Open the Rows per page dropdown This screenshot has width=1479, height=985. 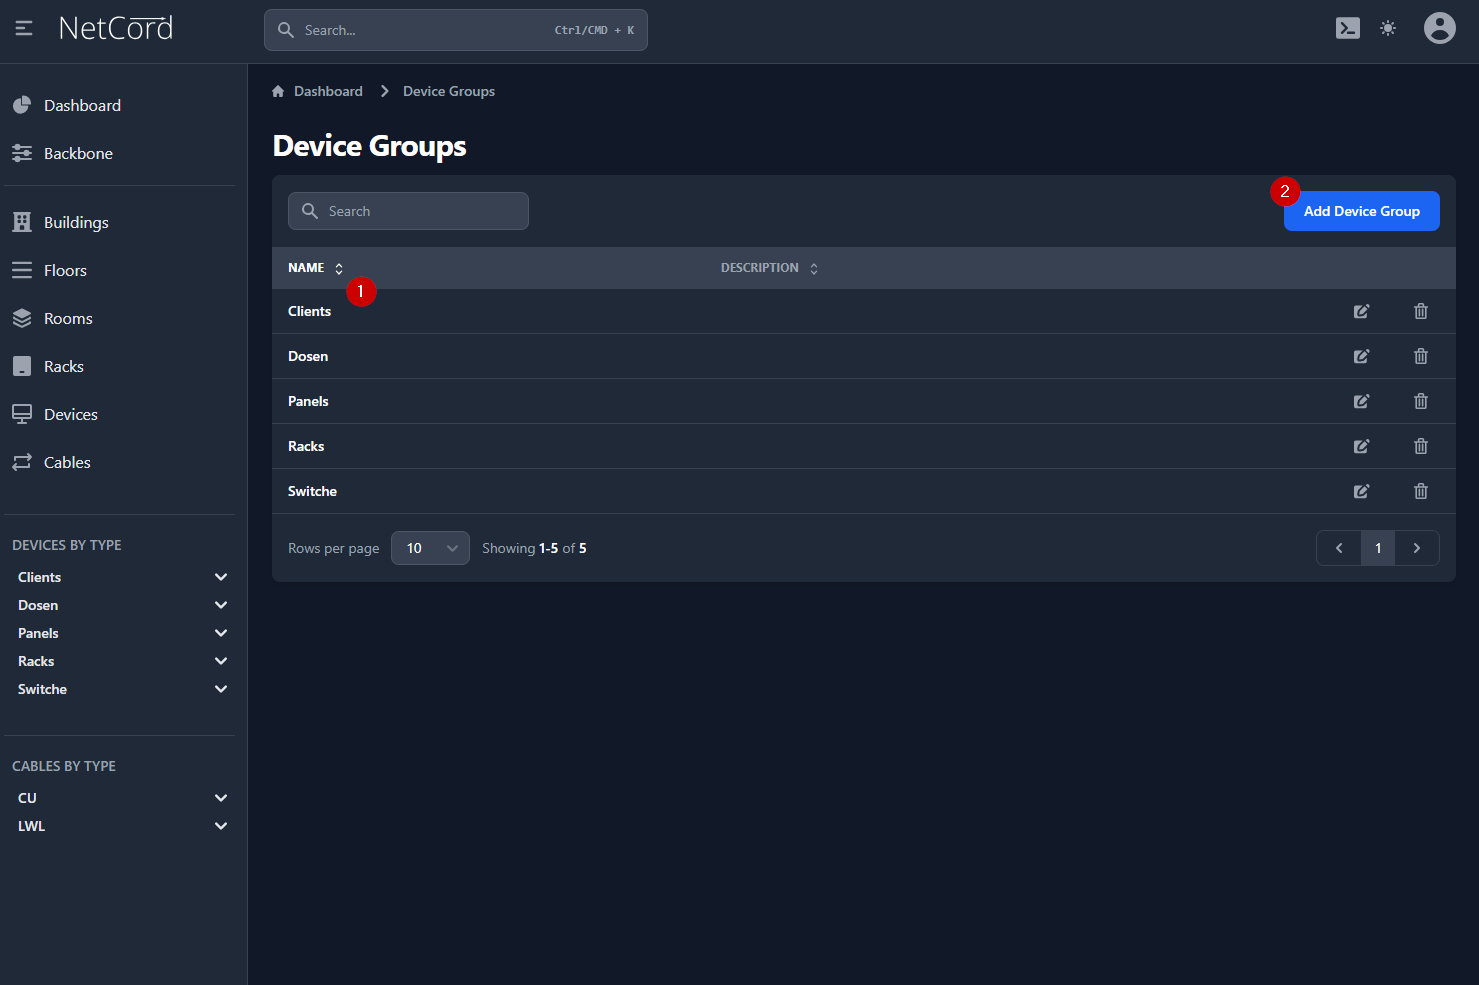pos(430,548)
